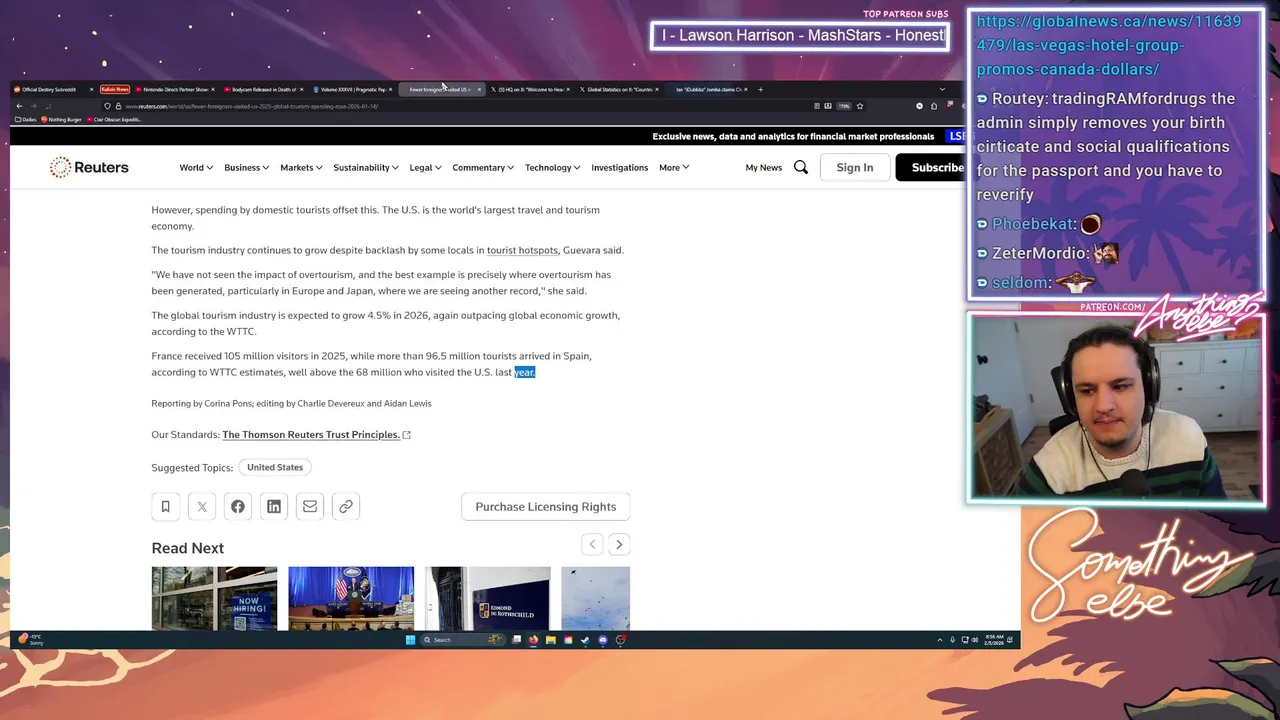Image resolution: width=1280 pixels, height=720 pixels.
Task: Open the tourist hotspots link
Action: 522,251
